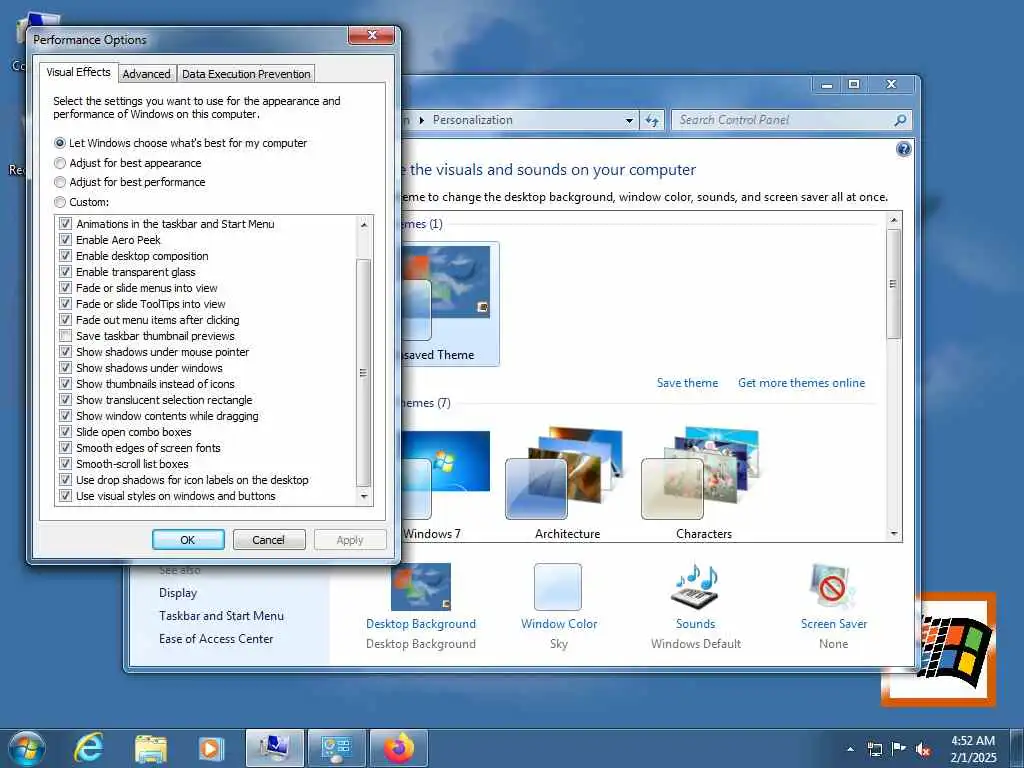Open the Desktop Background icon
The image size is (1024, 768).
[421, 586]
